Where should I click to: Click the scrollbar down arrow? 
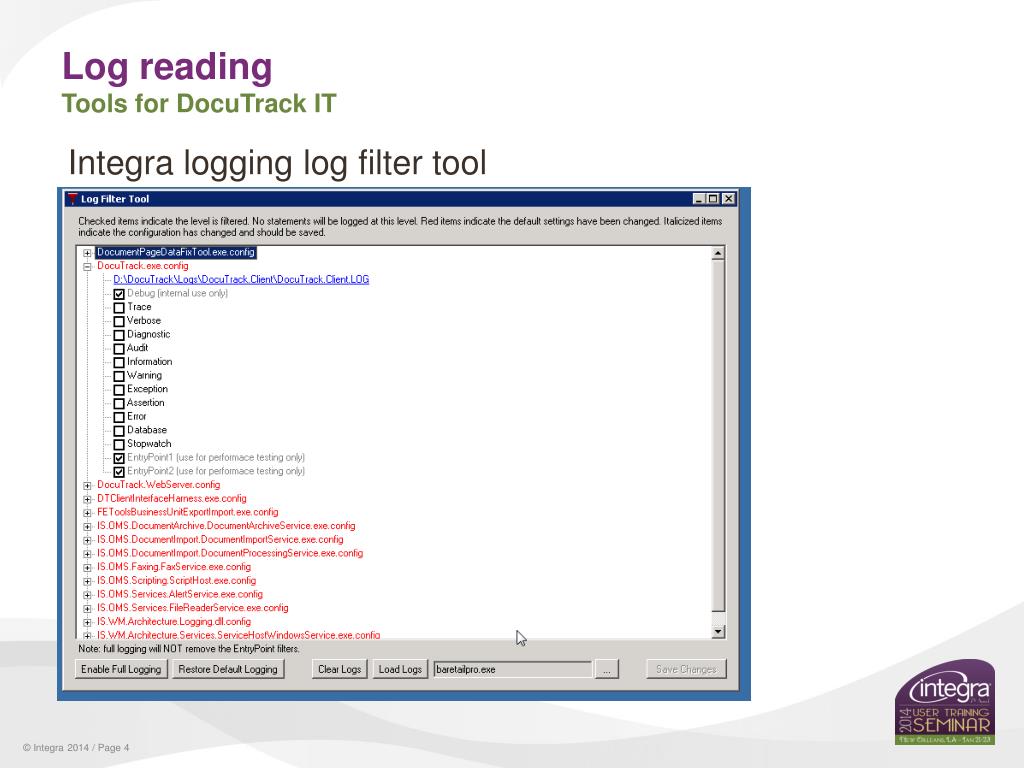pyautogui.click(x=717, y=632)
